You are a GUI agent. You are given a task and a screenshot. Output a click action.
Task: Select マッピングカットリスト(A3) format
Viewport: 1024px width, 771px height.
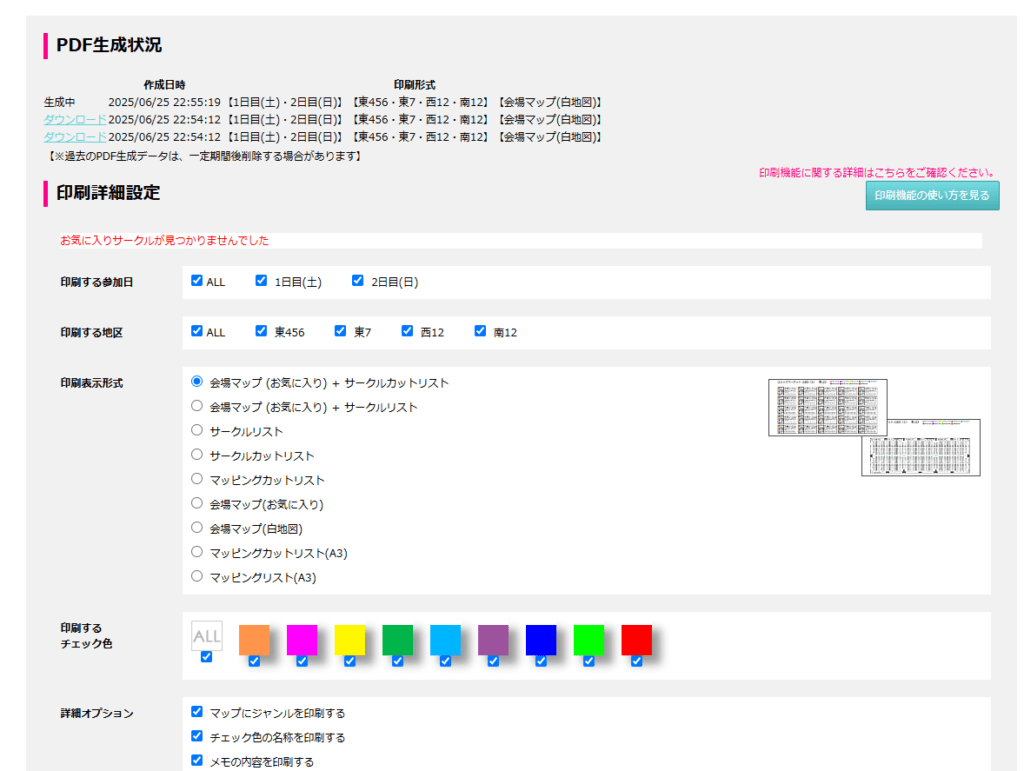[x=197, y=552]
